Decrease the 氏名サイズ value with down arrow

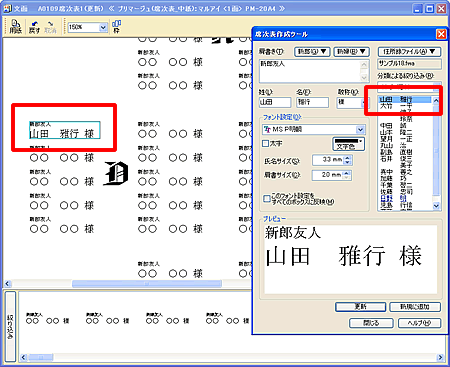347,162
